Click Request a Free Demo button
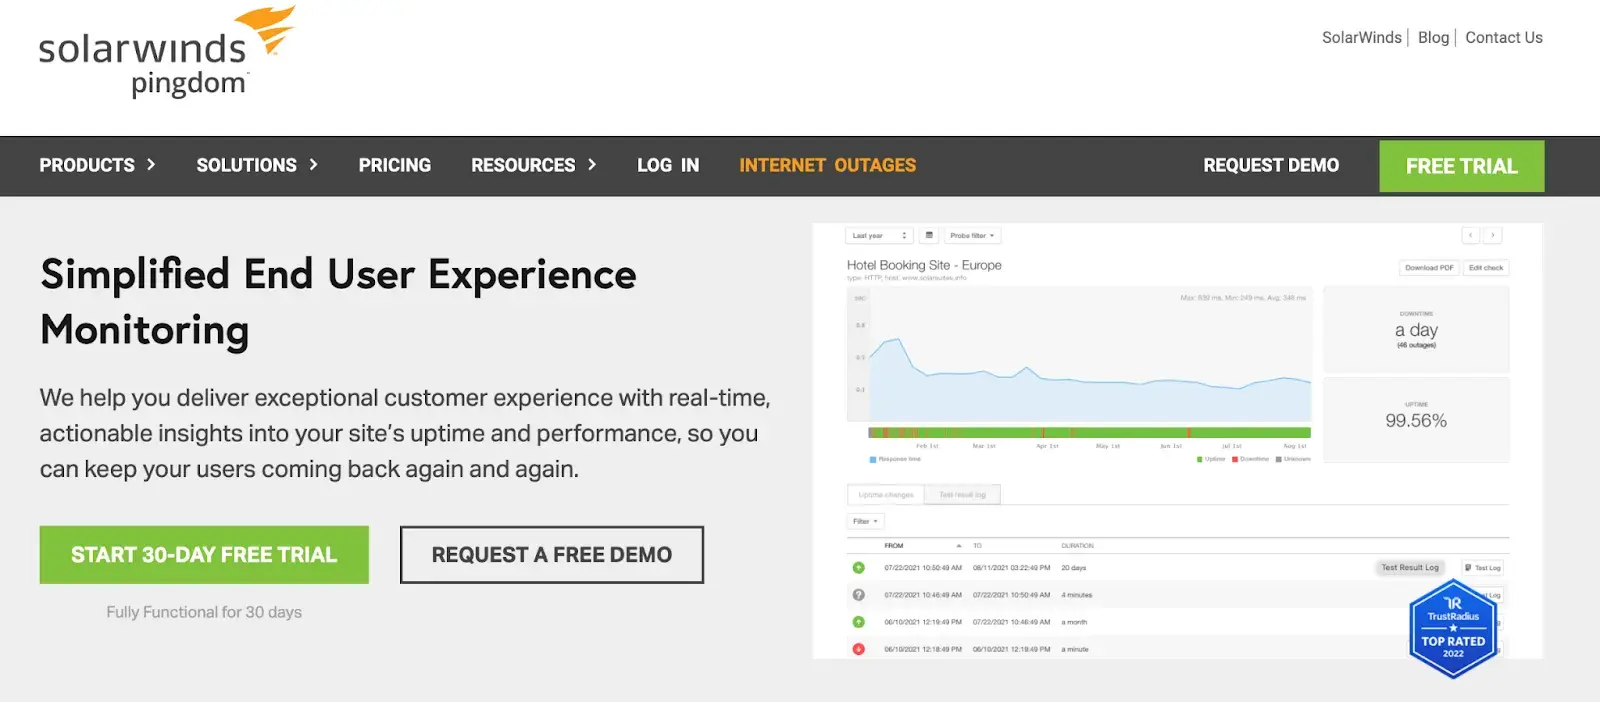This screenshot has height=702, width=1600. (552, 555)
